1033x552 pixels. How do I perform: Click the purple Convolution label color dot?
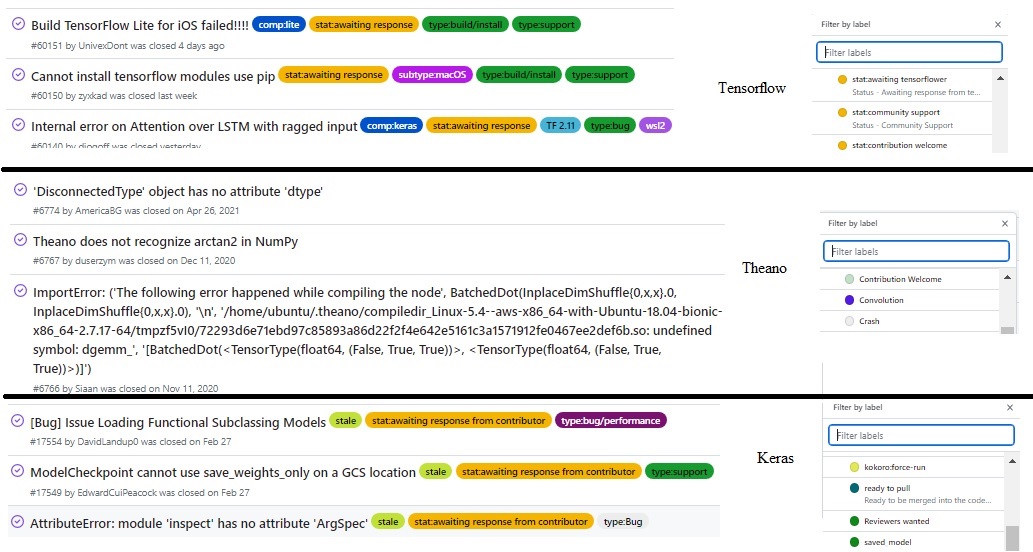tap(849, 300)
